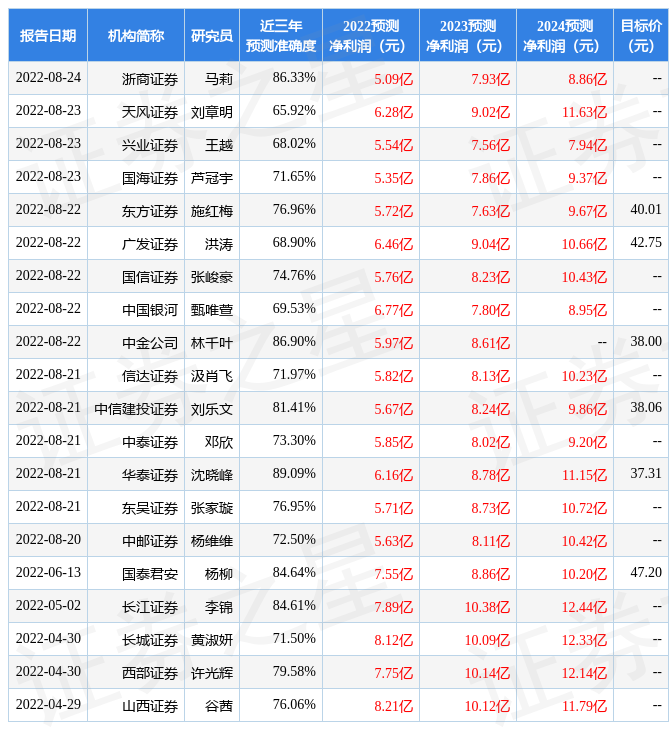The width and height of the screenshot is (669, 730).
Task: Click the 近三年预测准确度 column header
Action: point(281,35)
